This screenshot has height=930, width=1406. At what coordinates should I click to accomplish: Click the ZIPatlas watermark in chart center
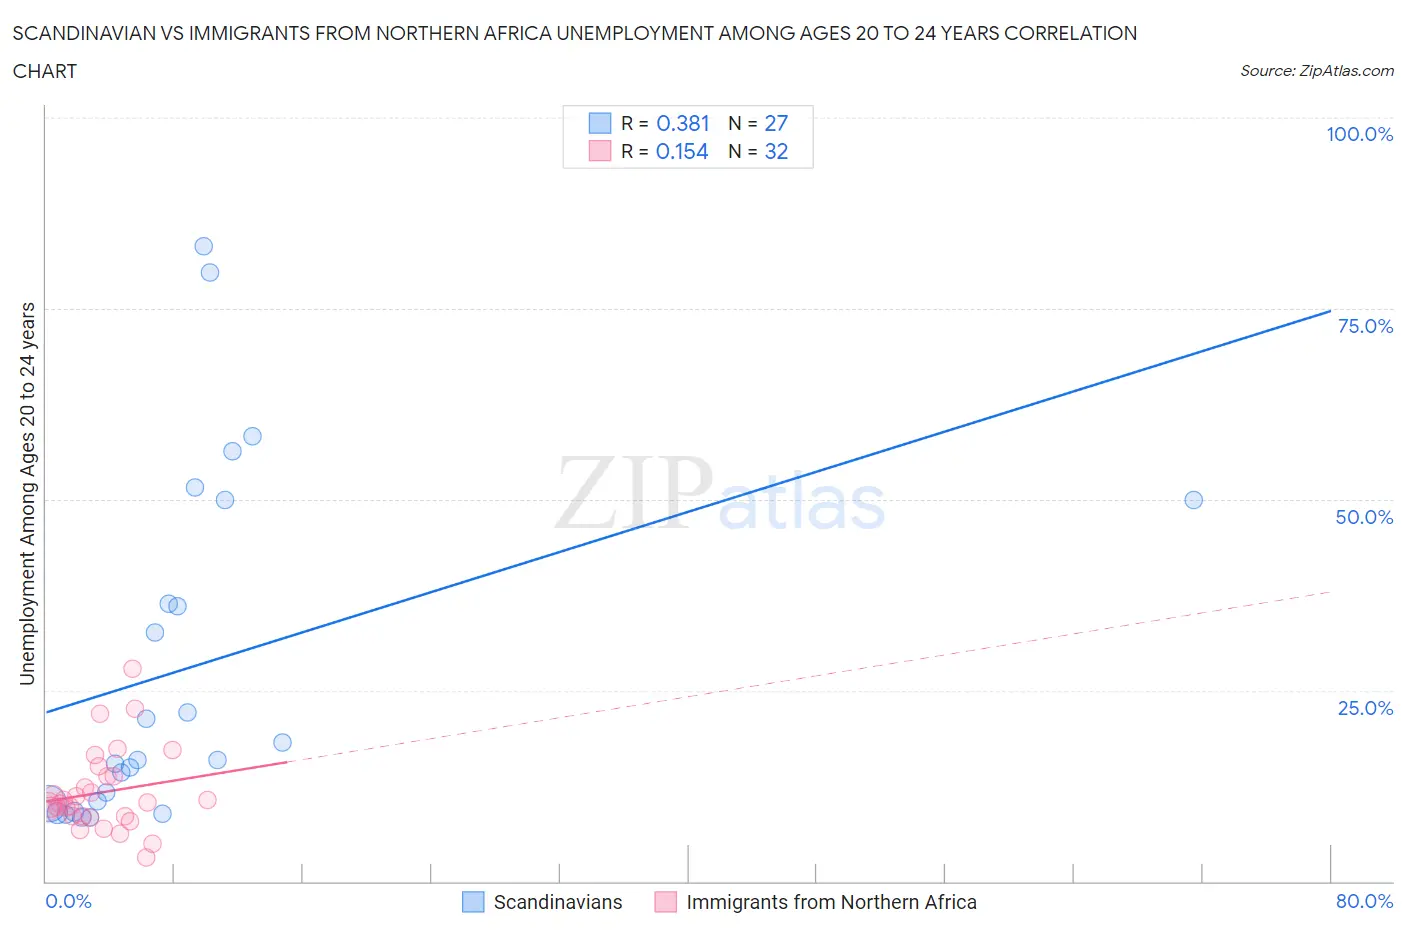click(719, 493)
